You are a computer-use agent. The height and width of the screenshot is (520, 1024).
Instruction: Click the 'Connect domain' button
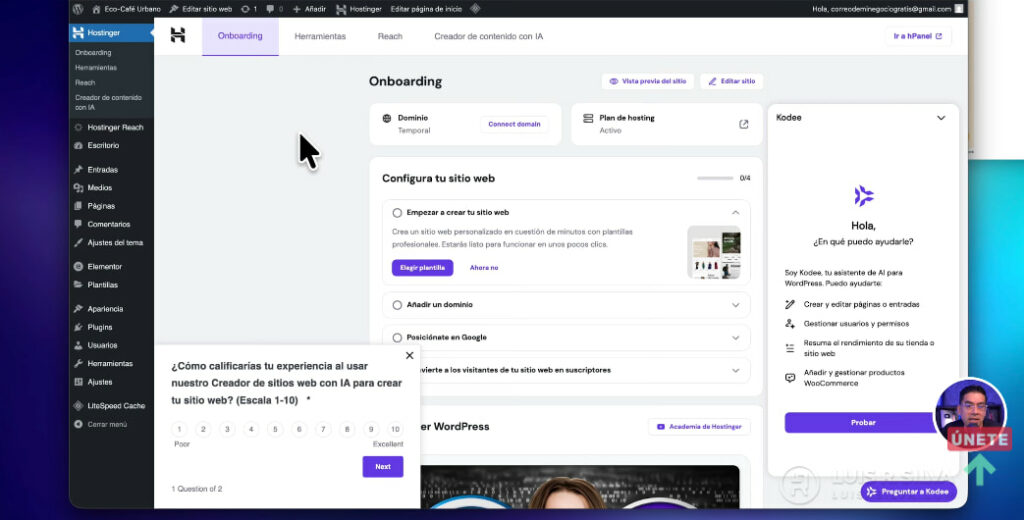pos(515,124)
